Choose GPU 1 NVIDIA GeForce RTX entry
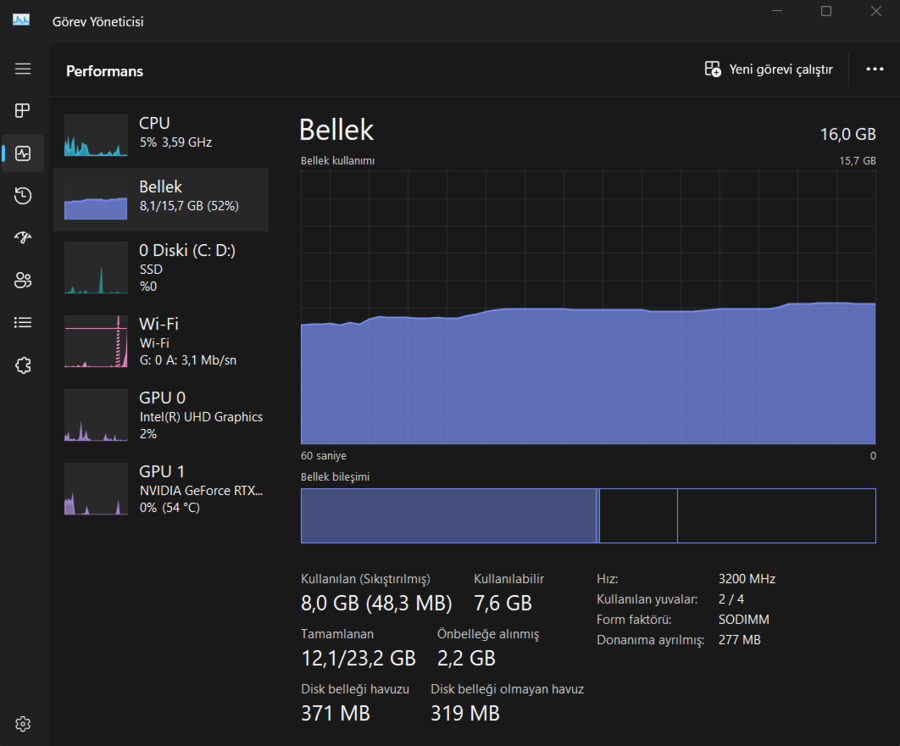 161,489
